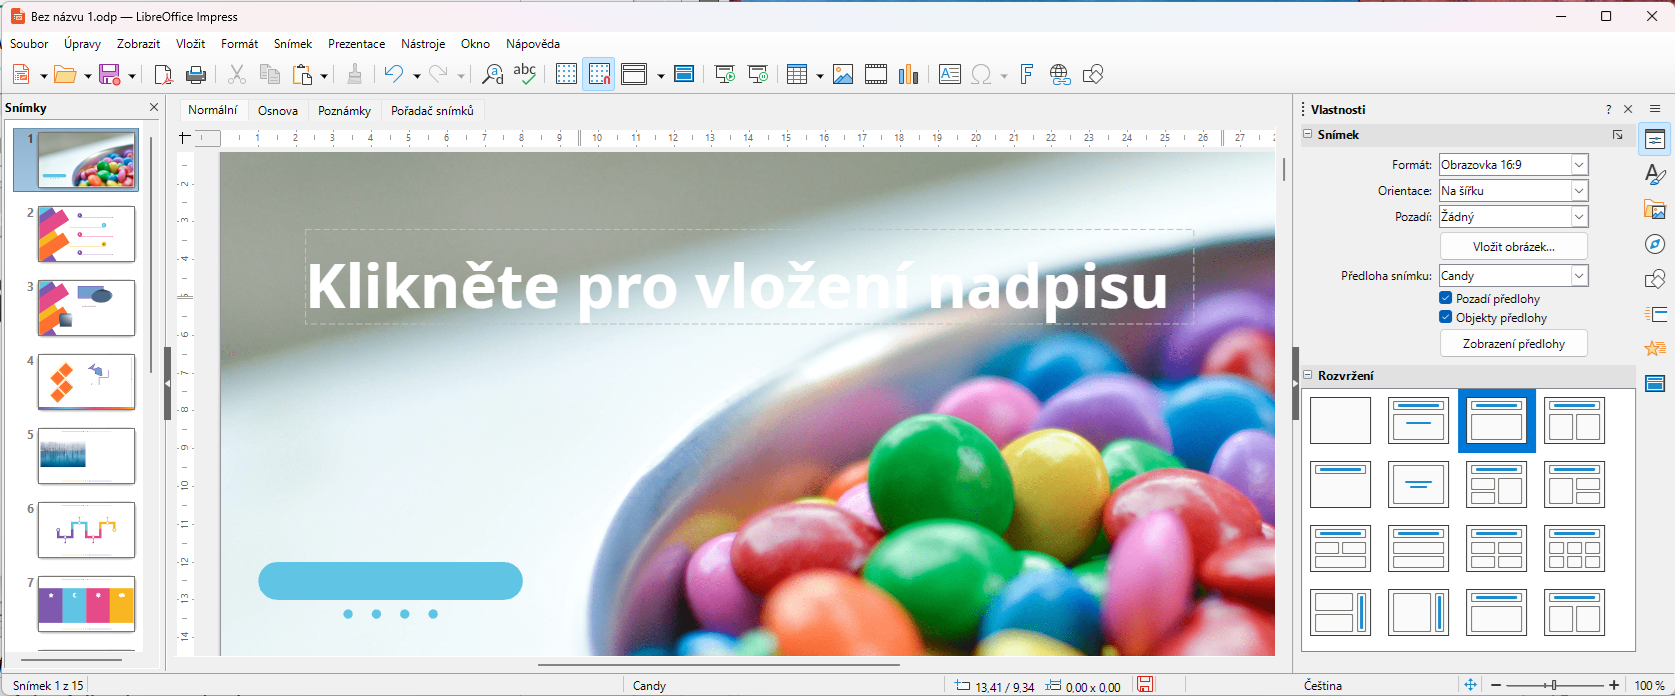This screenshot has width=1675, height=696.
Task: Click the Vložit obrázek button
Action: pyautogui.click(x=1513, y=246)
